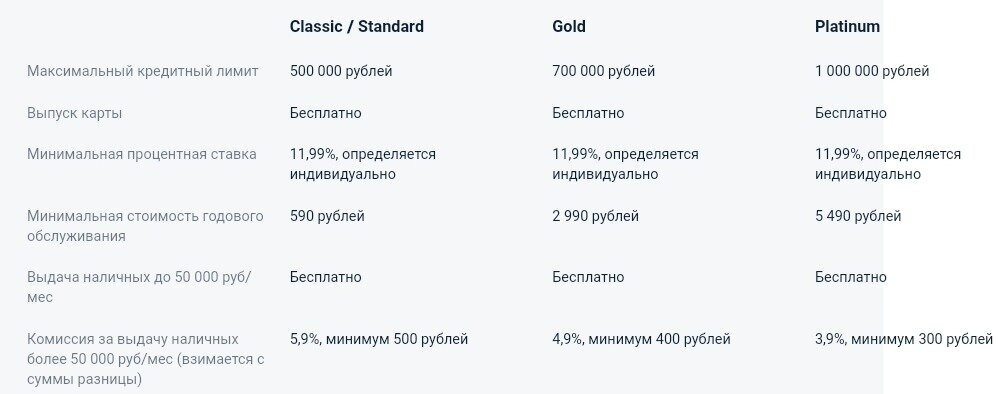1007x394 pixels.
Task: Click the Комиссия за выдачу наличных label
Action: pyautogui.click(x=146, y=359)
